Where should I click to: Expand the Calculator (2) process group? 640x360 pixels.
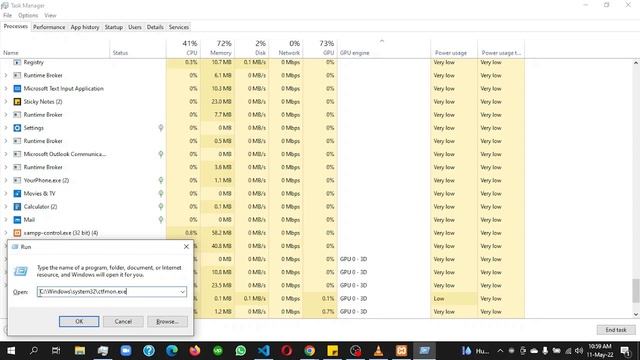coord(6,207)
